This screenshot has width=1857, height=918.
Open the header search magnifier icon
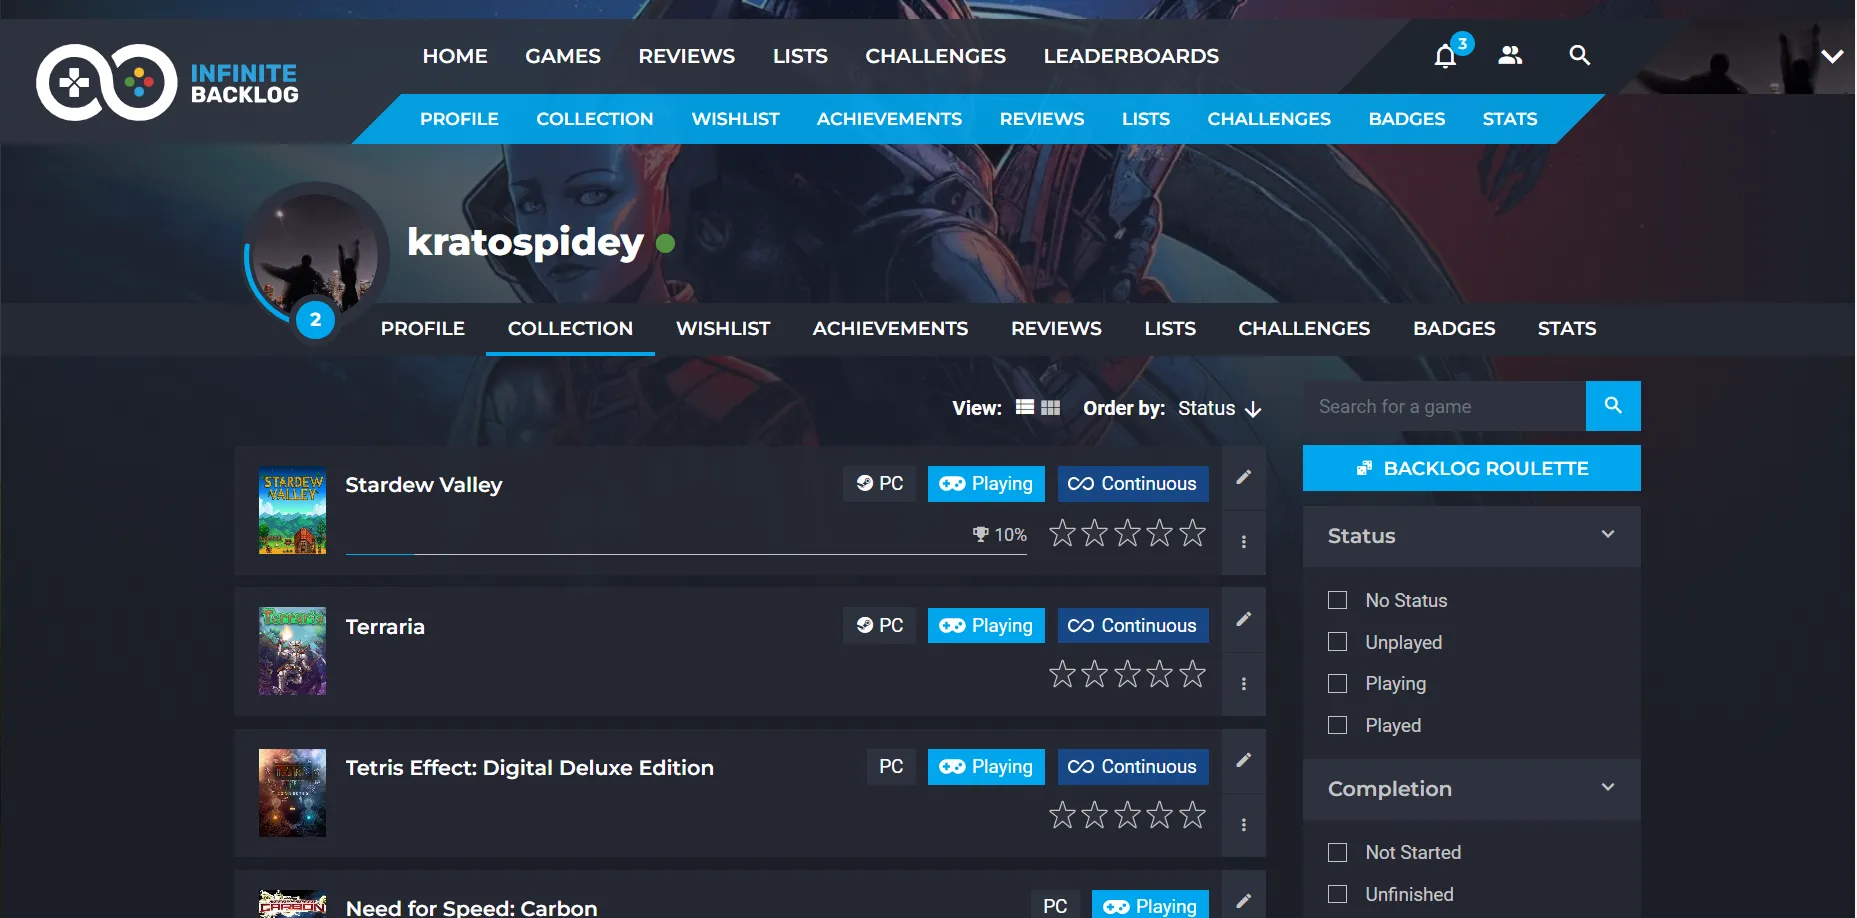1579,56
